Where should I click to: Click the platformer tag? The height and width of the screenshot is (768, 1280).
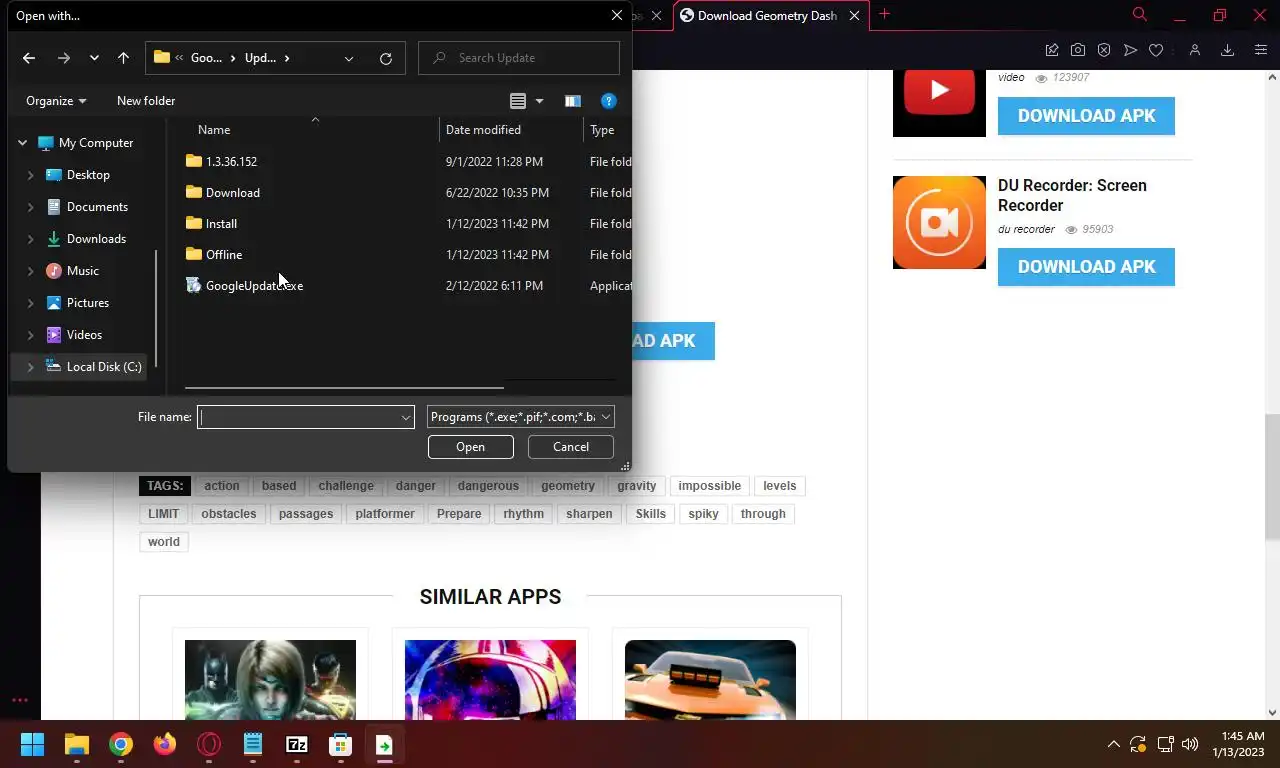[x=385, y=514]
